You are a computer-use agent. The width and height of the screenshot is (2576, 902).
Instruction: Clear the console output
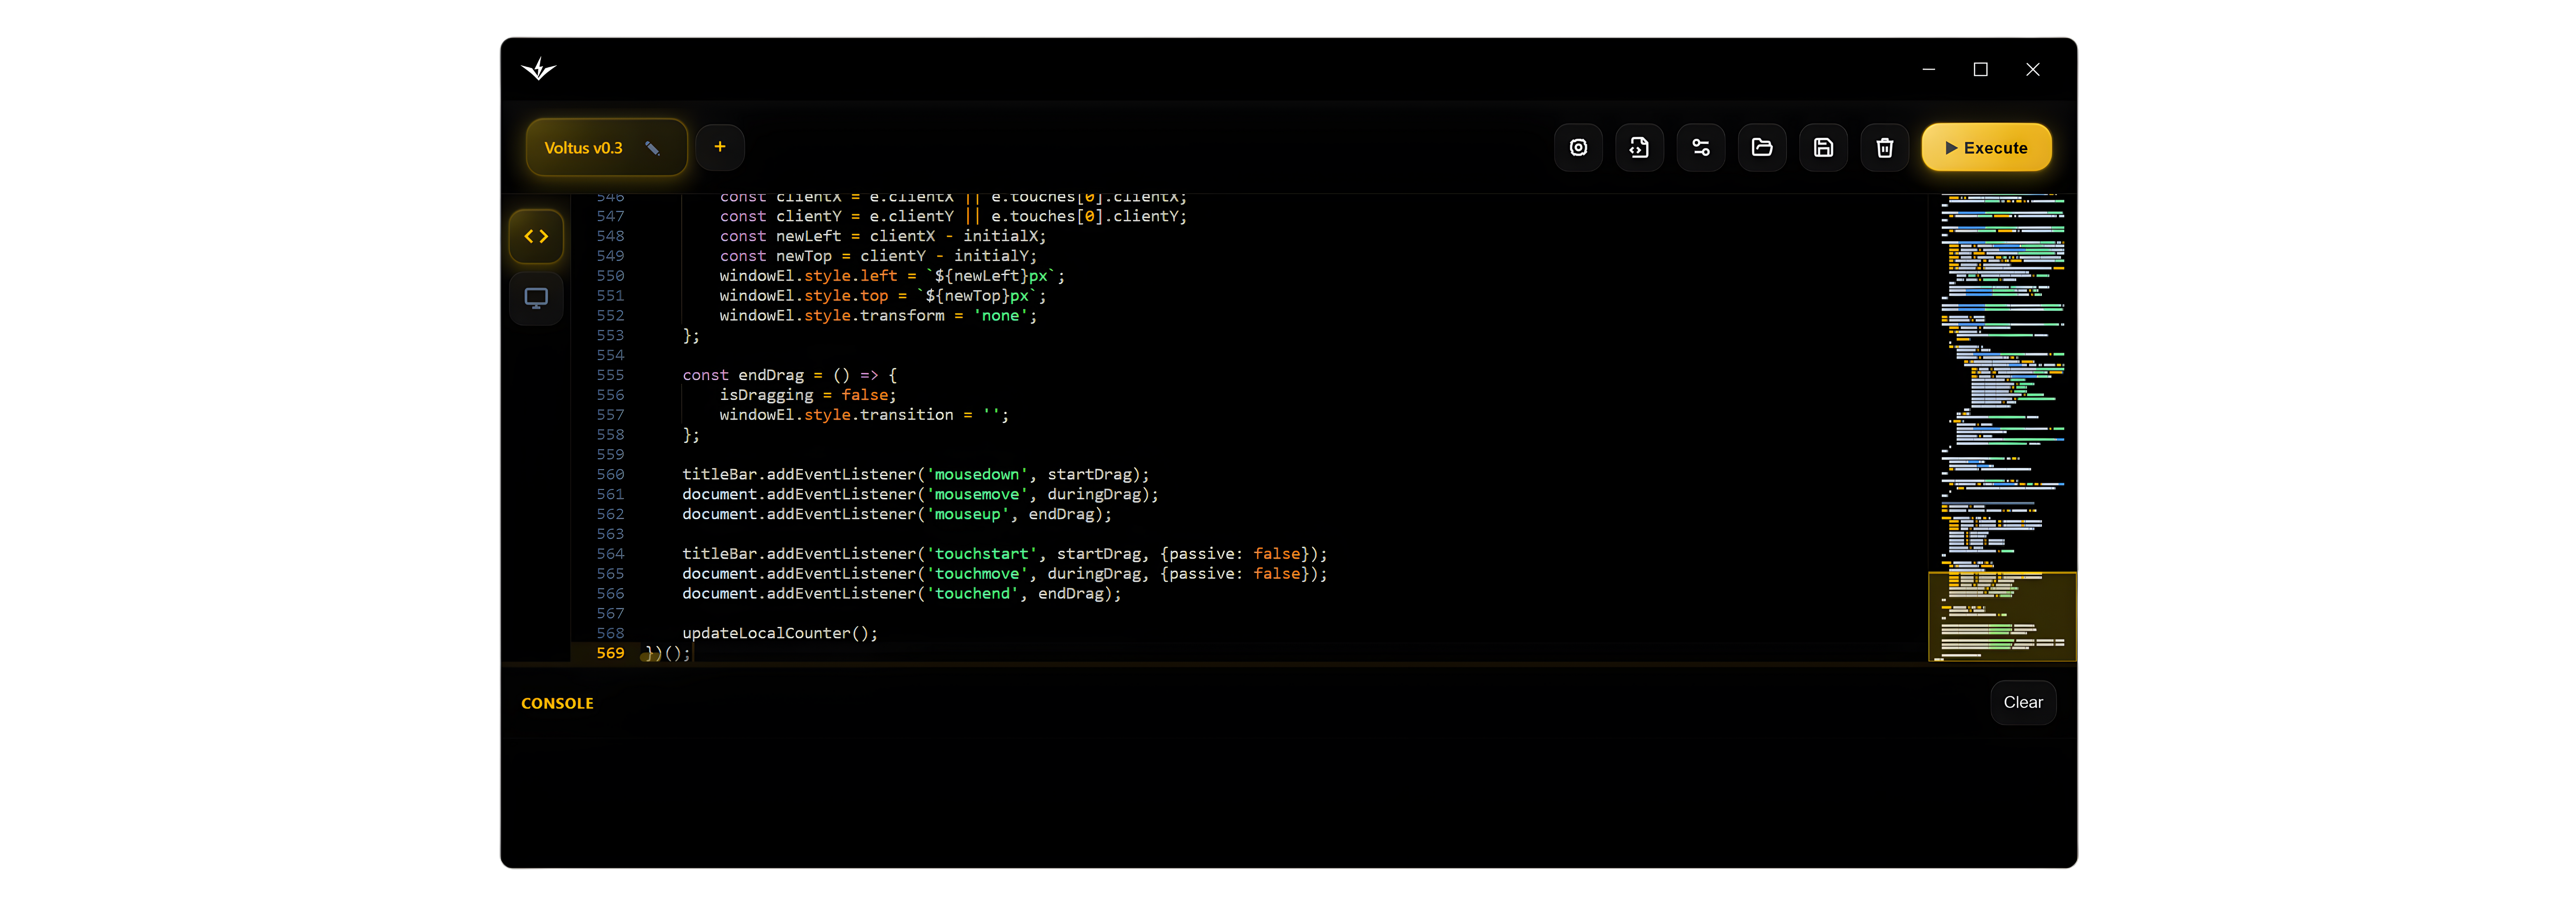coord(2023,702)
